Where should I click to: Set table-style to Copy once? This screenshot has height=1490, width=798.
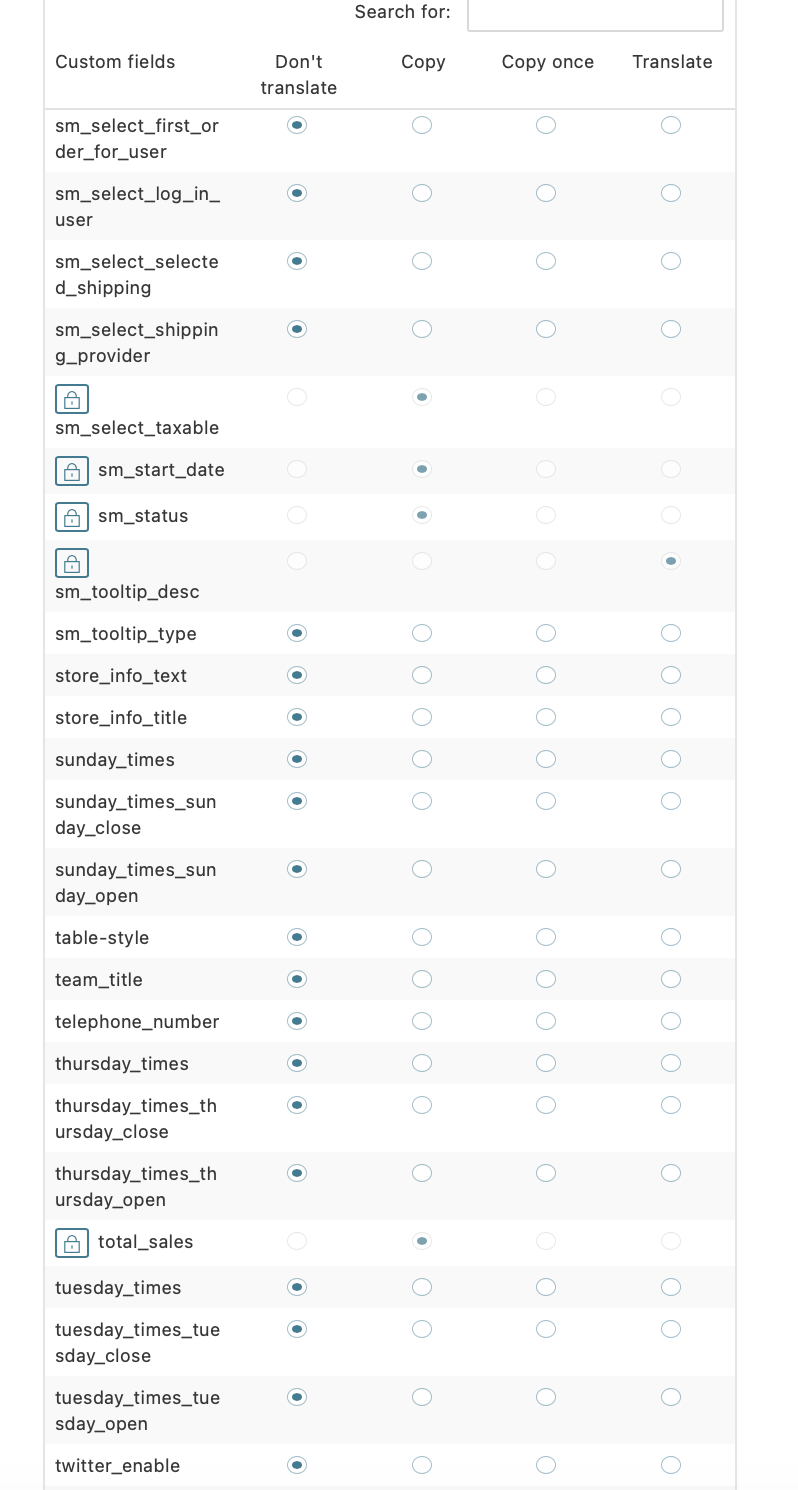[546, 937]
